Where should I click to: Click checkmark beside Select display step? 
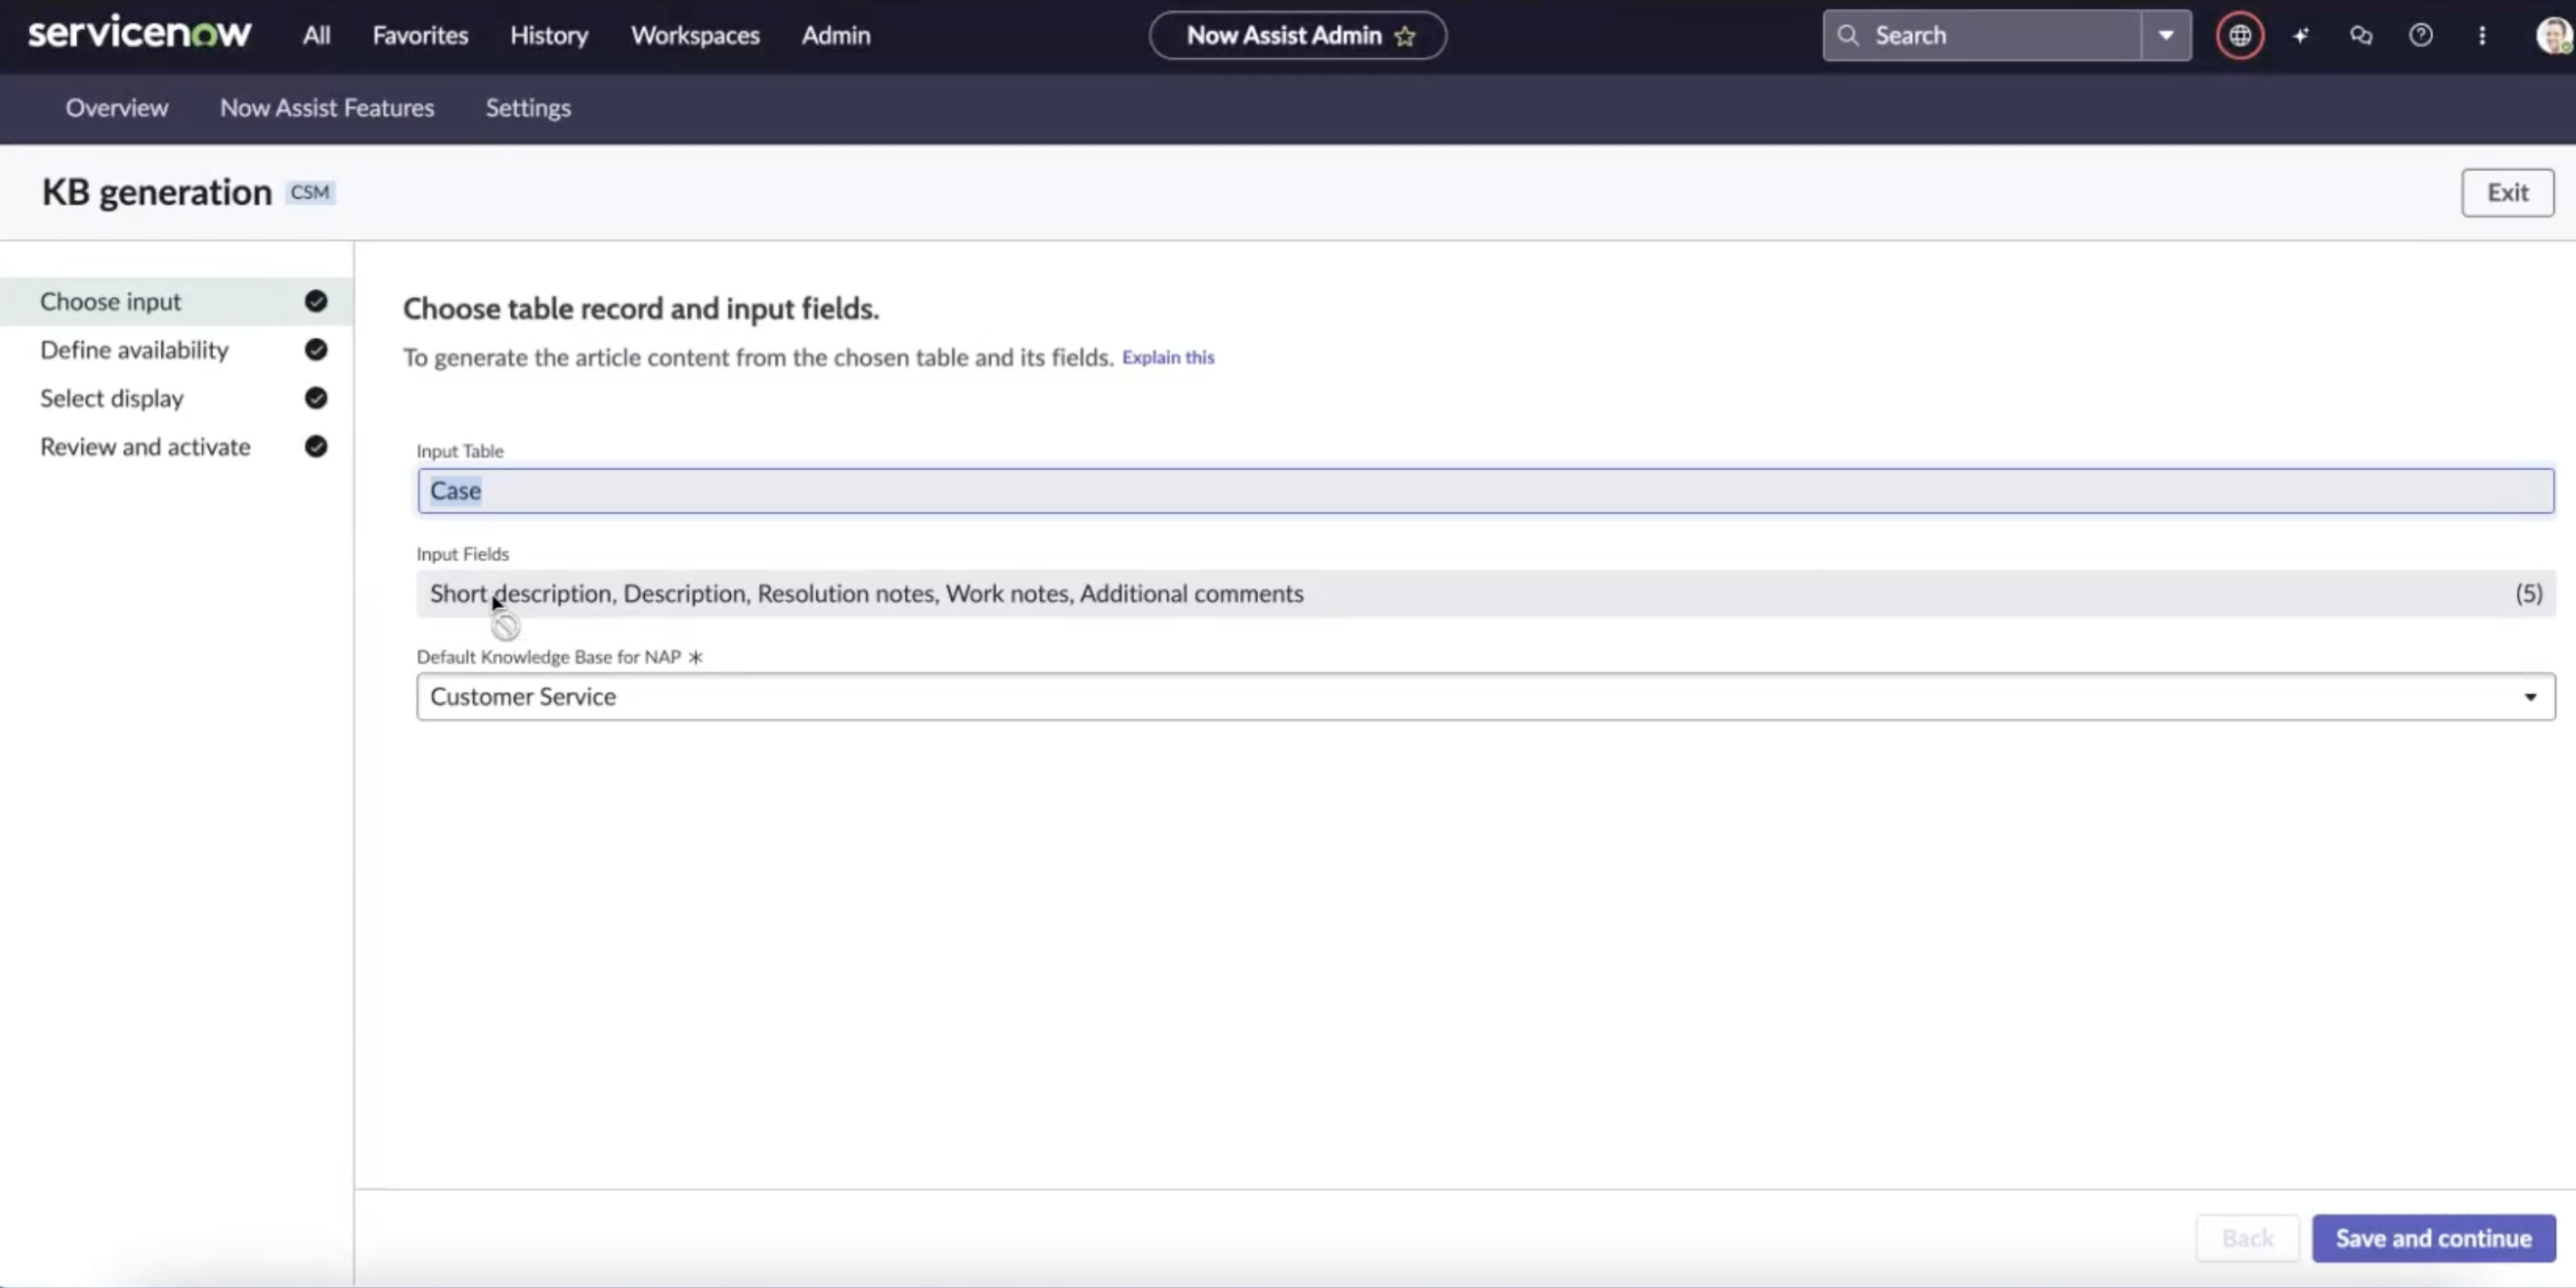pyautogui.click(x=316, y=398)
